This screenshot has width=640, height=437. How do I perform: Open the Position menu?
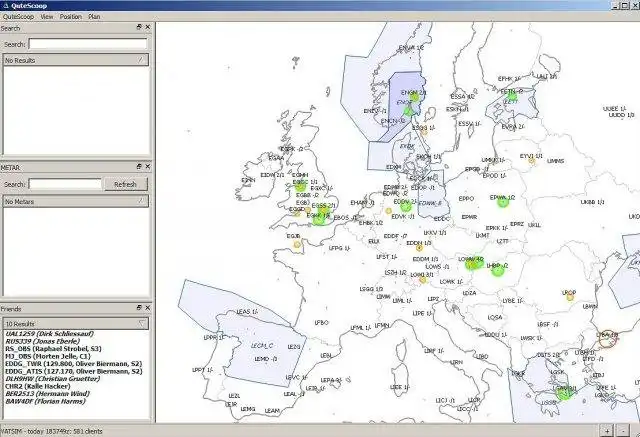click(x=71, y=17)
